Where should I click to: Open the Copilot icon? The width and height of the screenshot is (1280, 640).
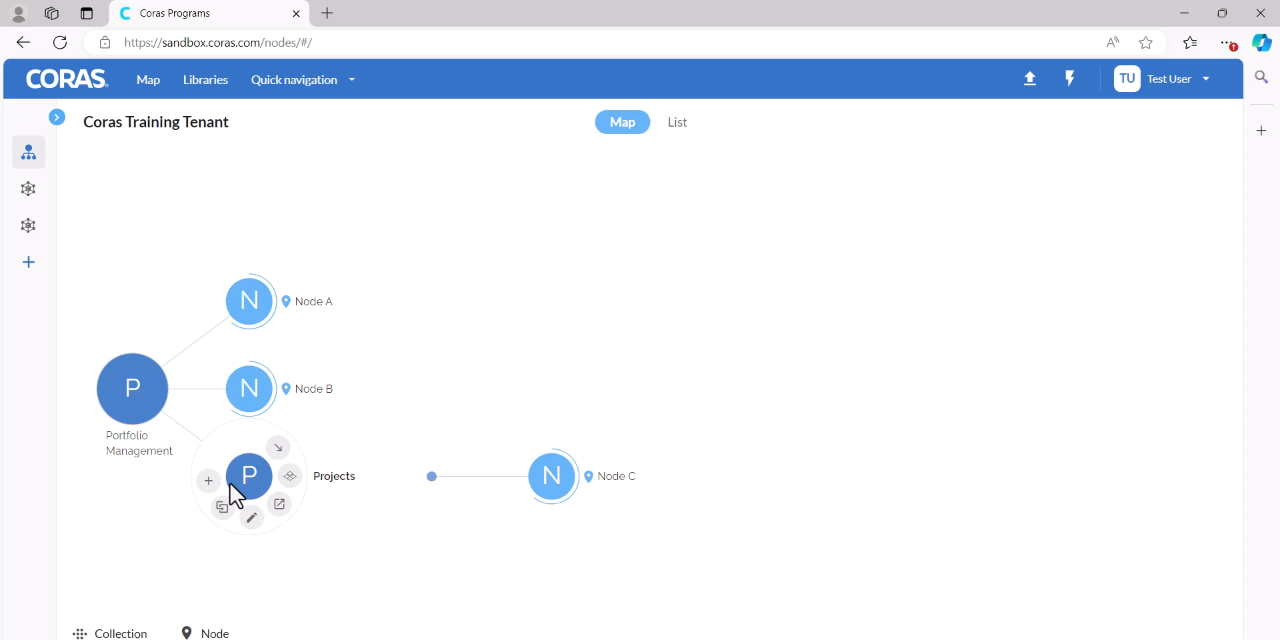click(x=1262, y=42)
